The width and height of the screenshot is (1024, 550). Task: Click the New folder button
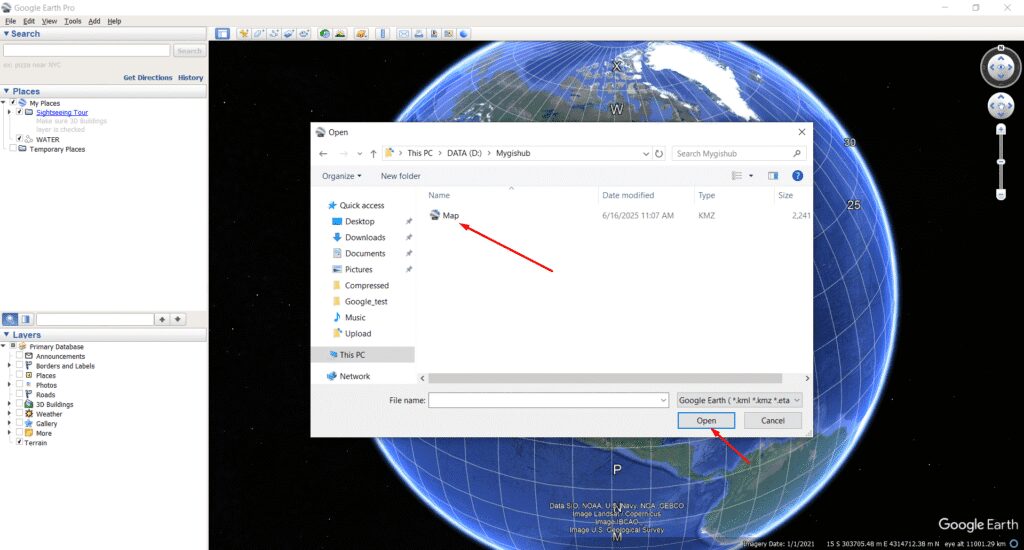[400, 176]
